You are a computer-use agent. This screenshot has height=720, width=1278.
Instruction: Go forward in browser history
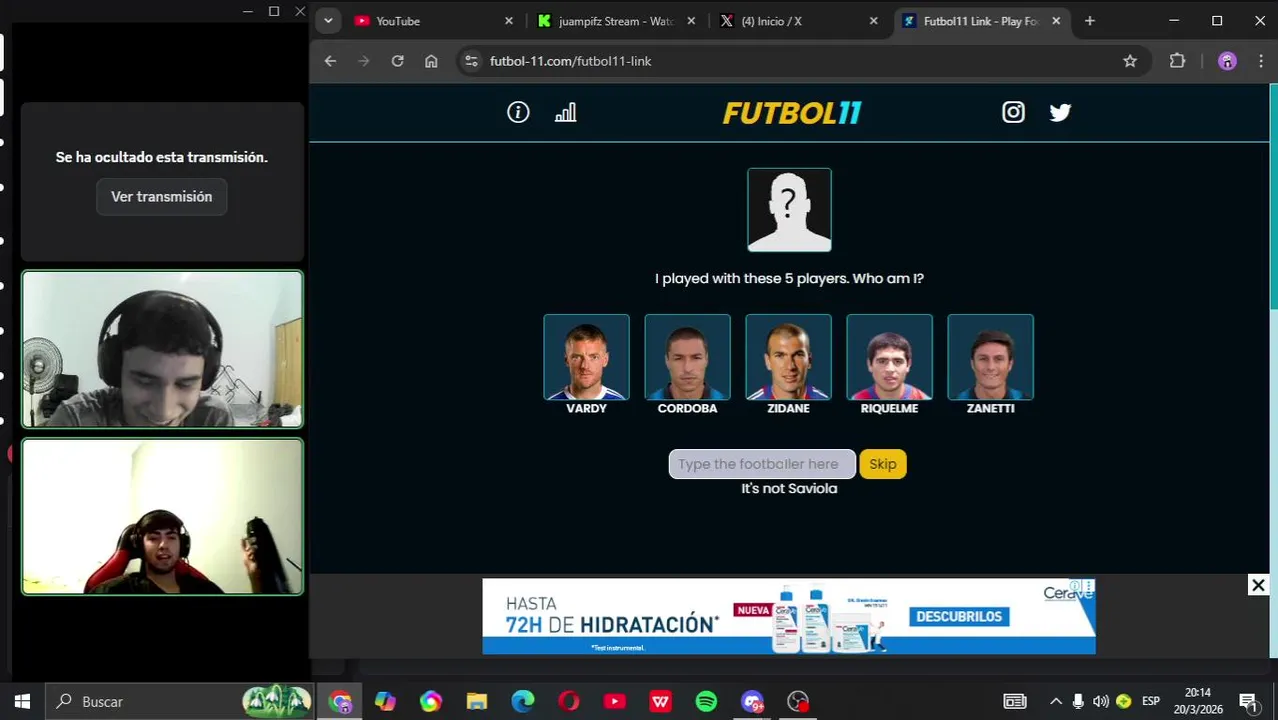[x=364, y=61]
